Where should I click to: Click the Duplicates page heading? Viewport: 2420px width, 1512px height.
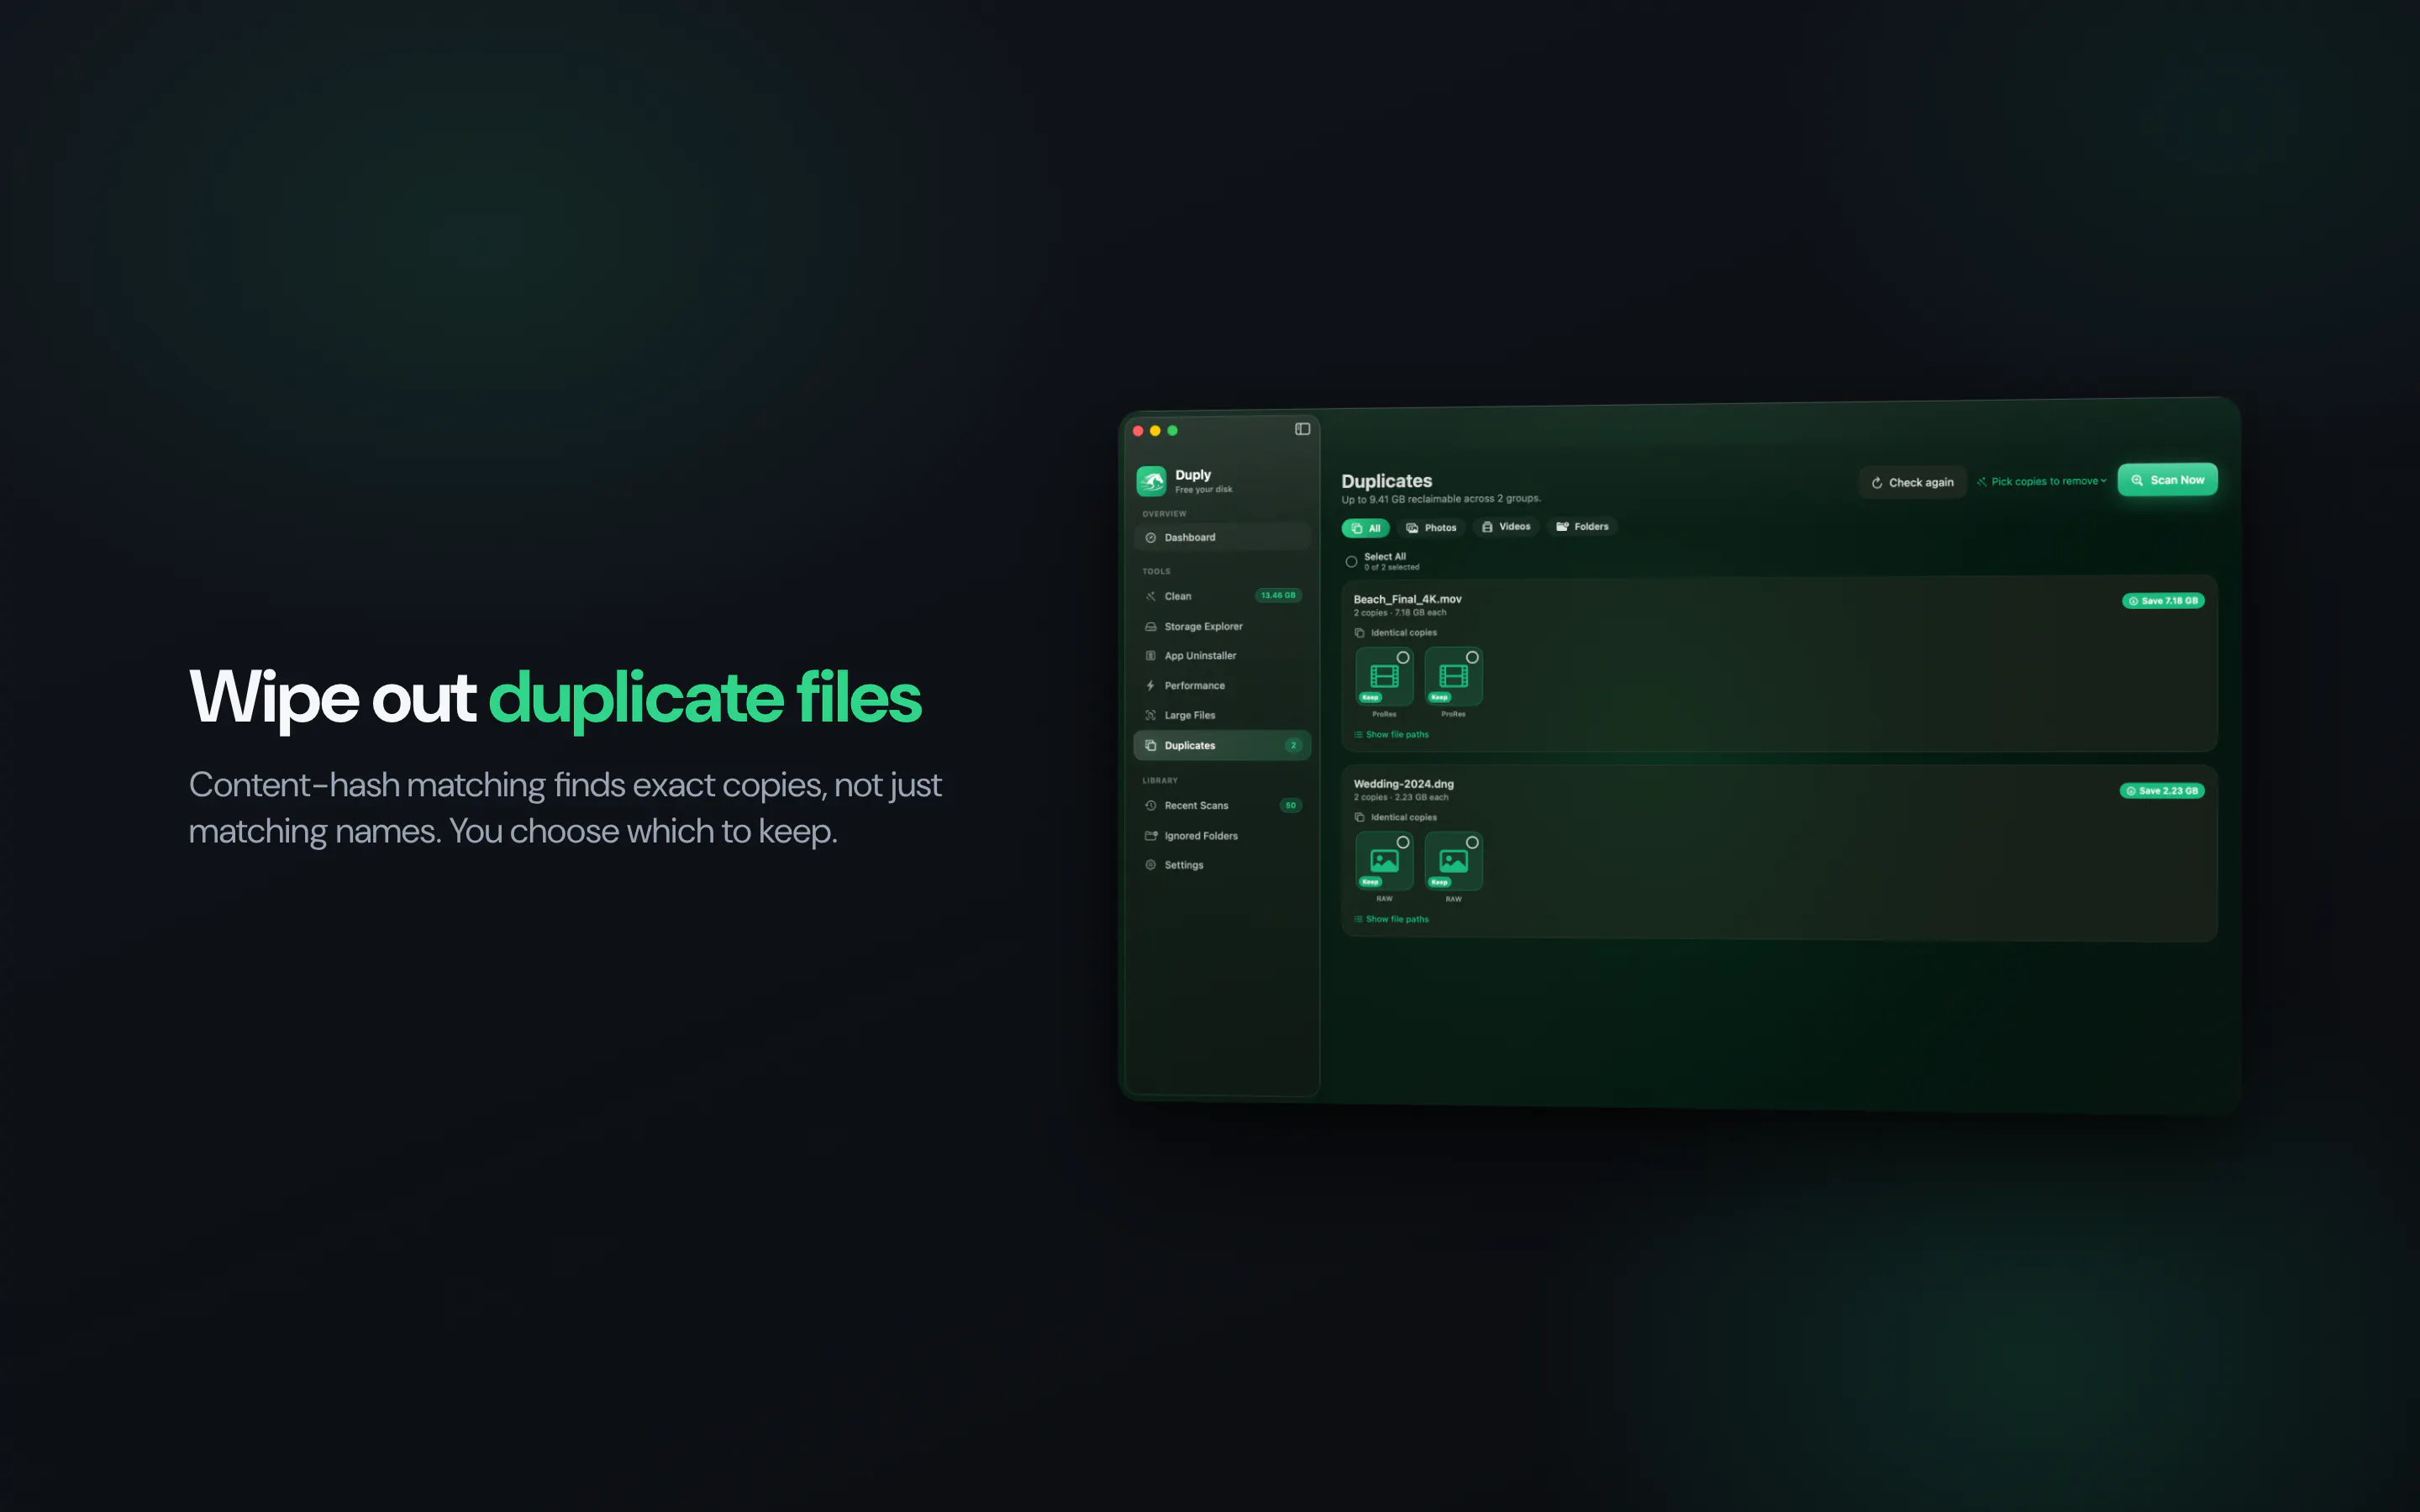[1386, 481]
